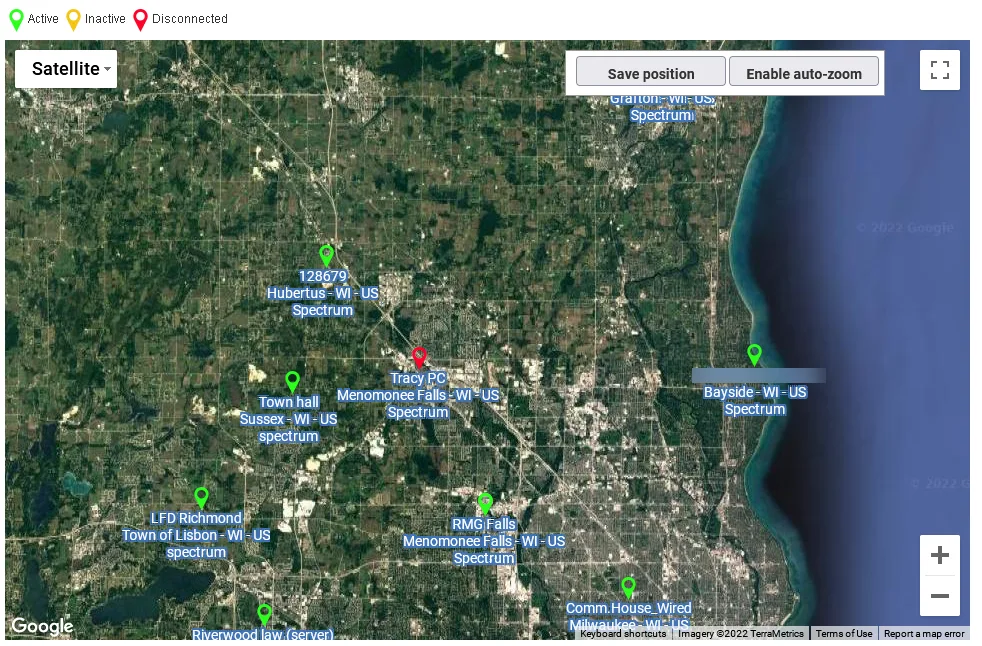
Task: Click the Menomonee Falls Spectrum label under Tracy PC
Action: pyautogui.click(x=418, y=404)
